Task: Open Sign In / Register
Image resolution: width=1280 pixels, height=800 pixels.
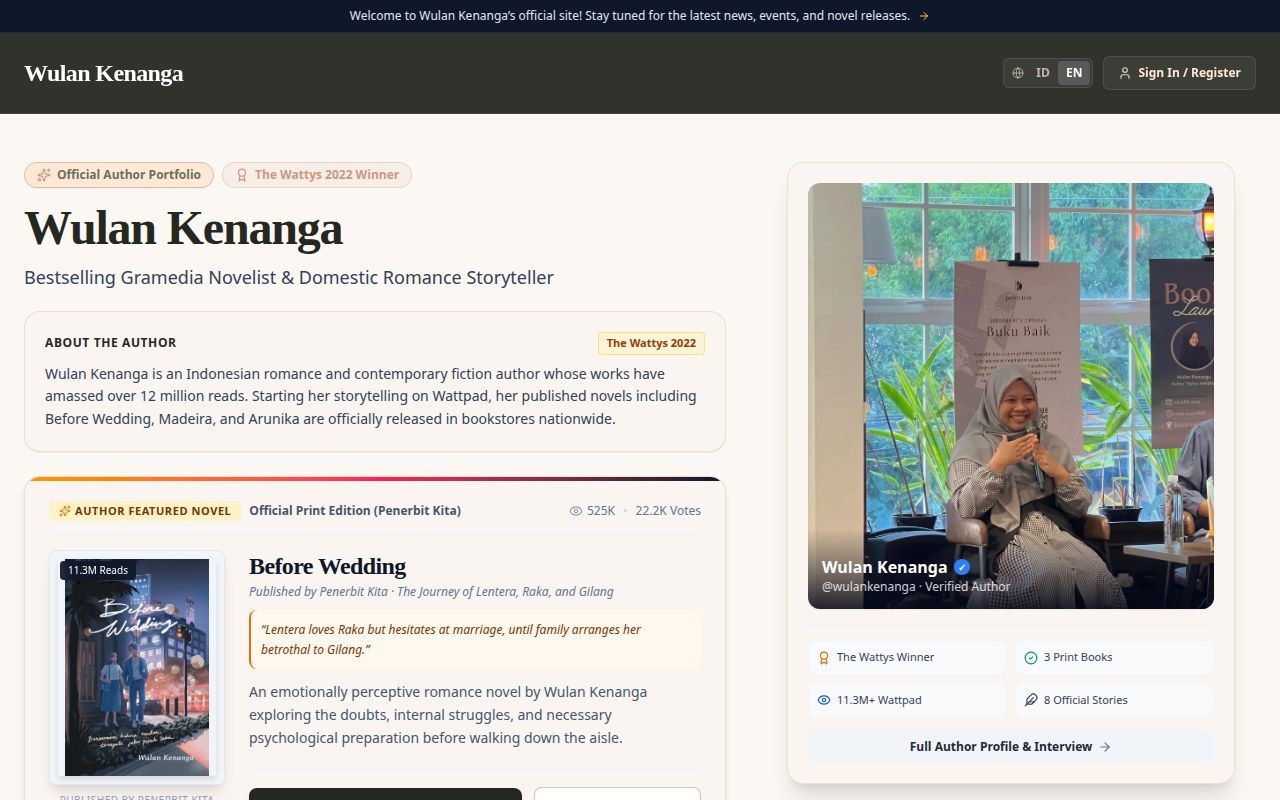Action: pos(1179,73)
